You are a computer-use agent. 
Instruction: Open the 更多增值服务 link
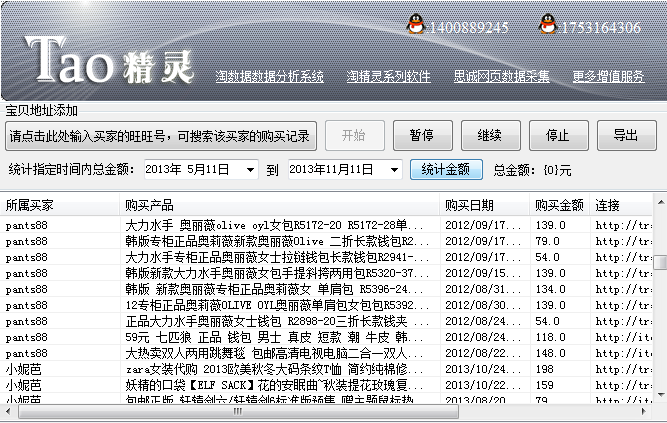click(608, 77)
